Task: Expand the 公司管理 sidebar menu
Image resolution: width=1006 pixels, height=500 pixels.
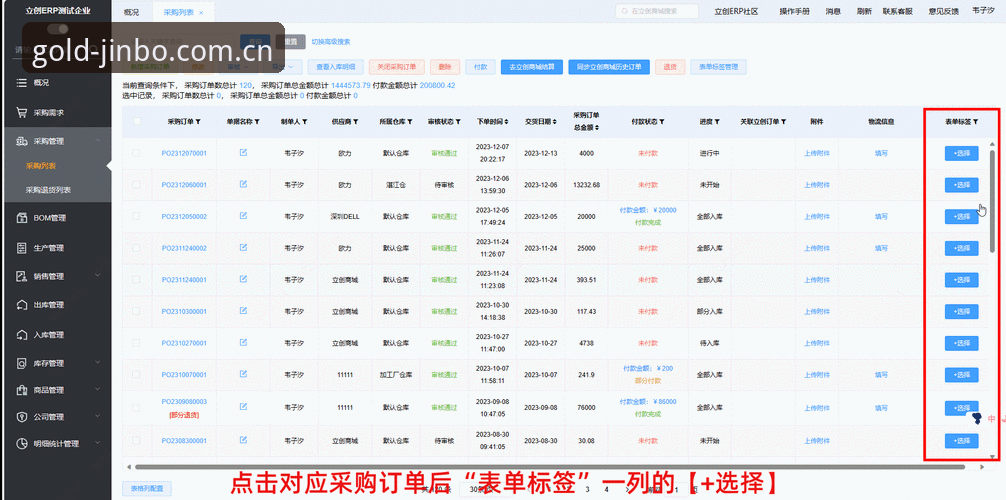Action: (98, 417)
